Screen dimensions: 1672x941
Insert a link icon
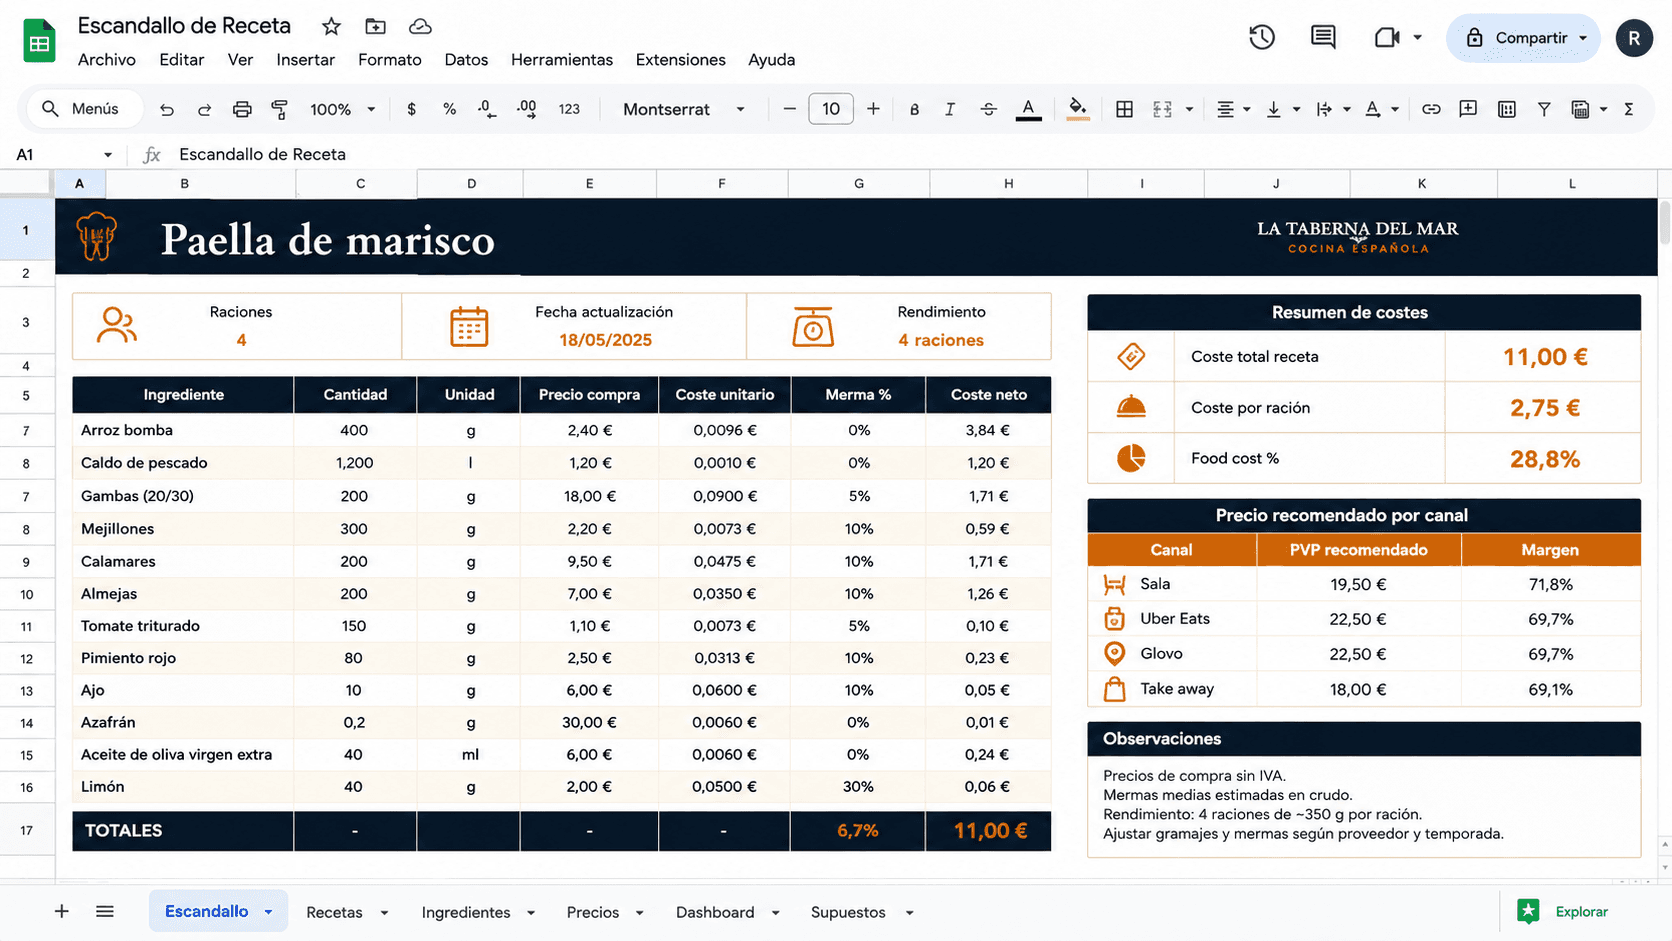[x=1431, y=109]
